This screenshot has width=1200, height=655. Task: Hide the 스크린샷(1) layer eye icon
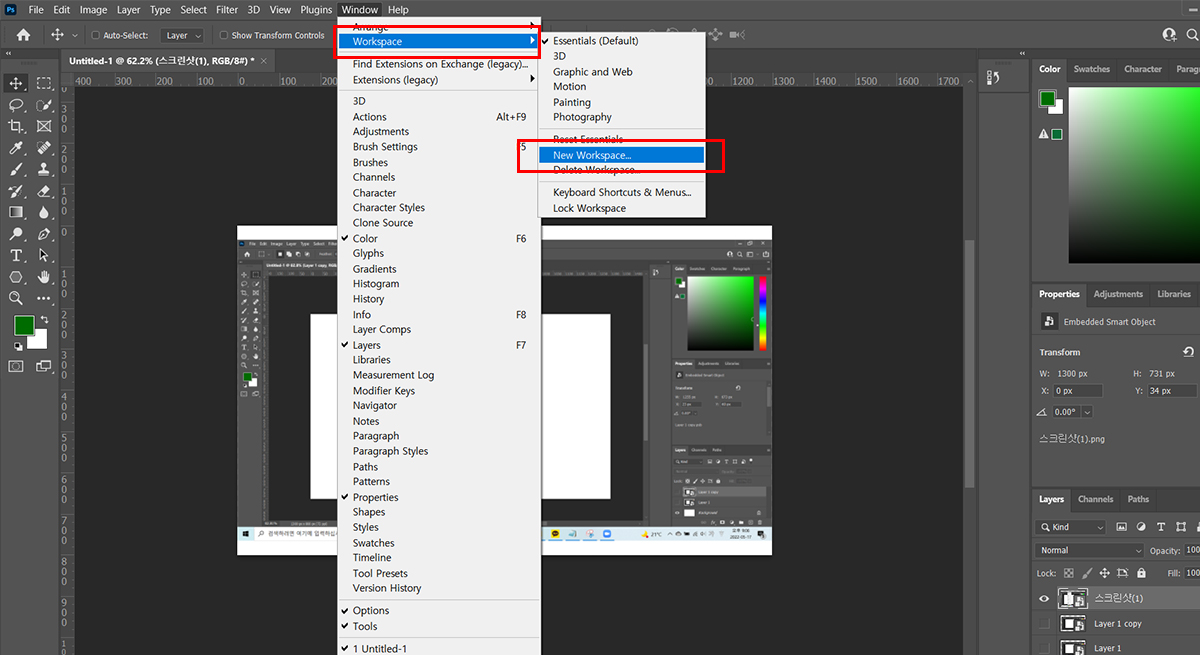pos(1044,598)
